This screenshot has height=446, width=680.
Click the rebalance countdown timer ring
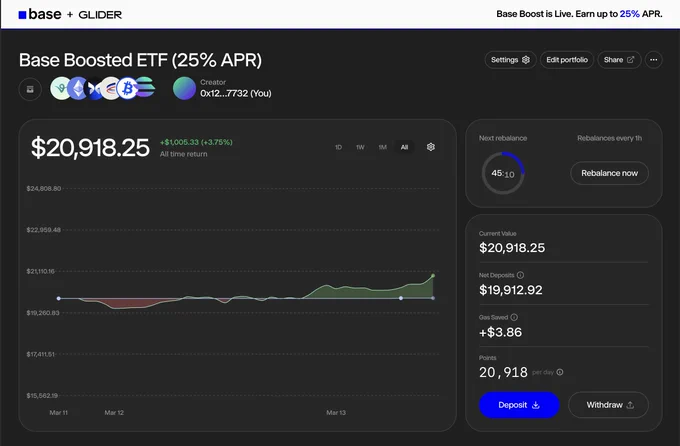pyautogui.click(x=503, y=173)
